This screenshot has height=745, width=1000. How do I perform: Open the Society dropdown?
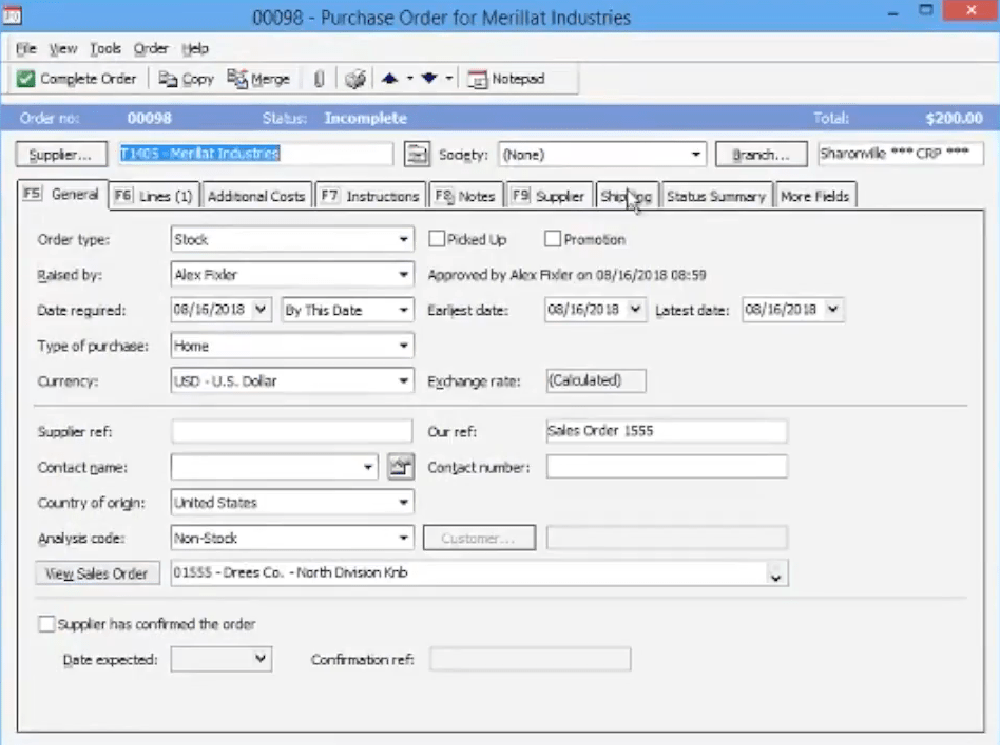[x=696, y=155]
